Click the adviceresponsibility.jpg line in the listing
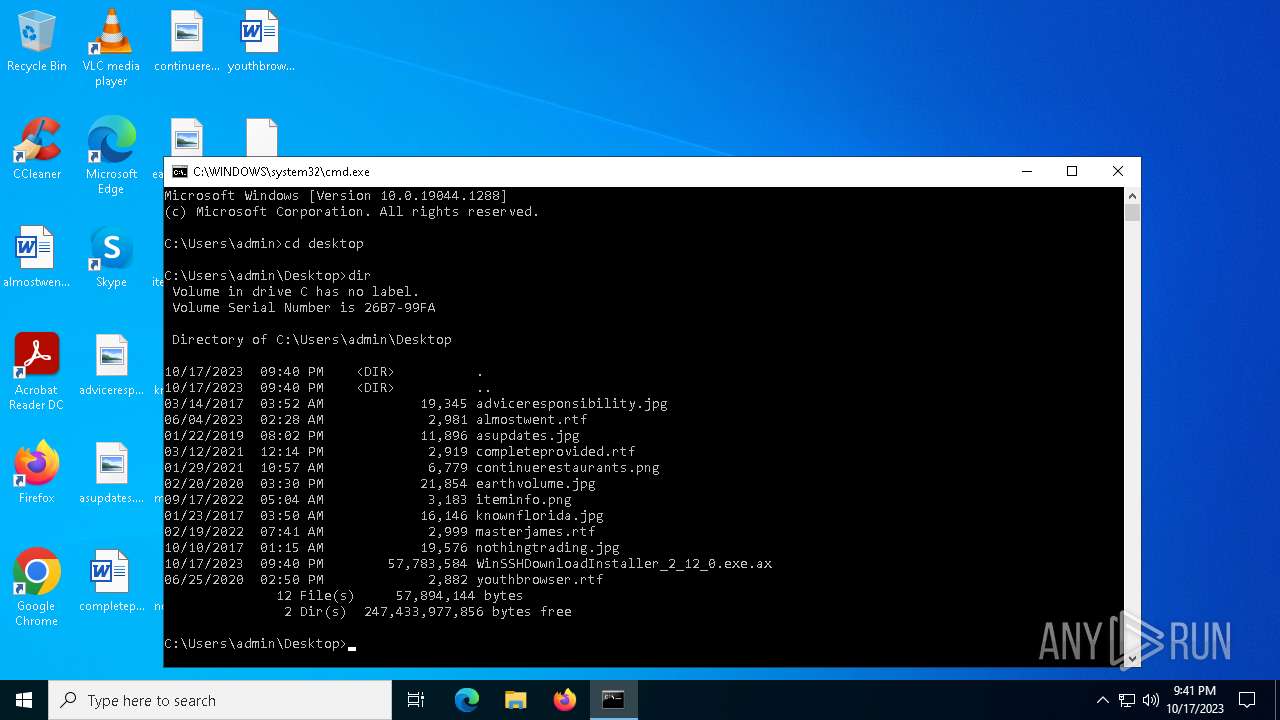The image size is (1280, 720). [416, 404]
